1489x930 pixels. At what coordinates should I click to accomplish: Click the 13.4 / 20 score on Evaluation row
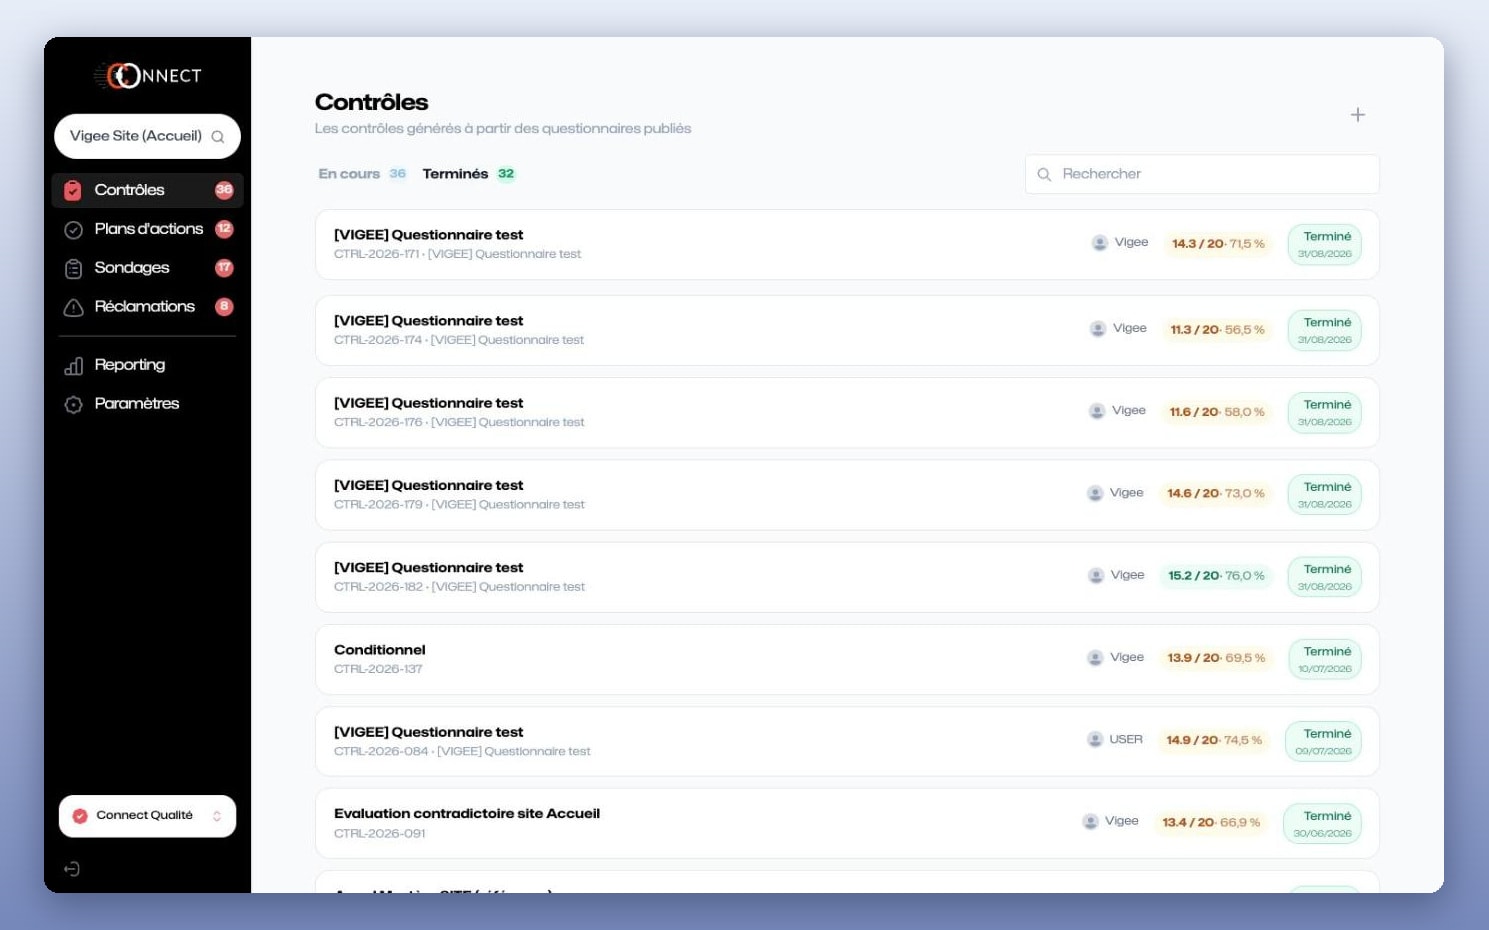[x=1211, y=823]
